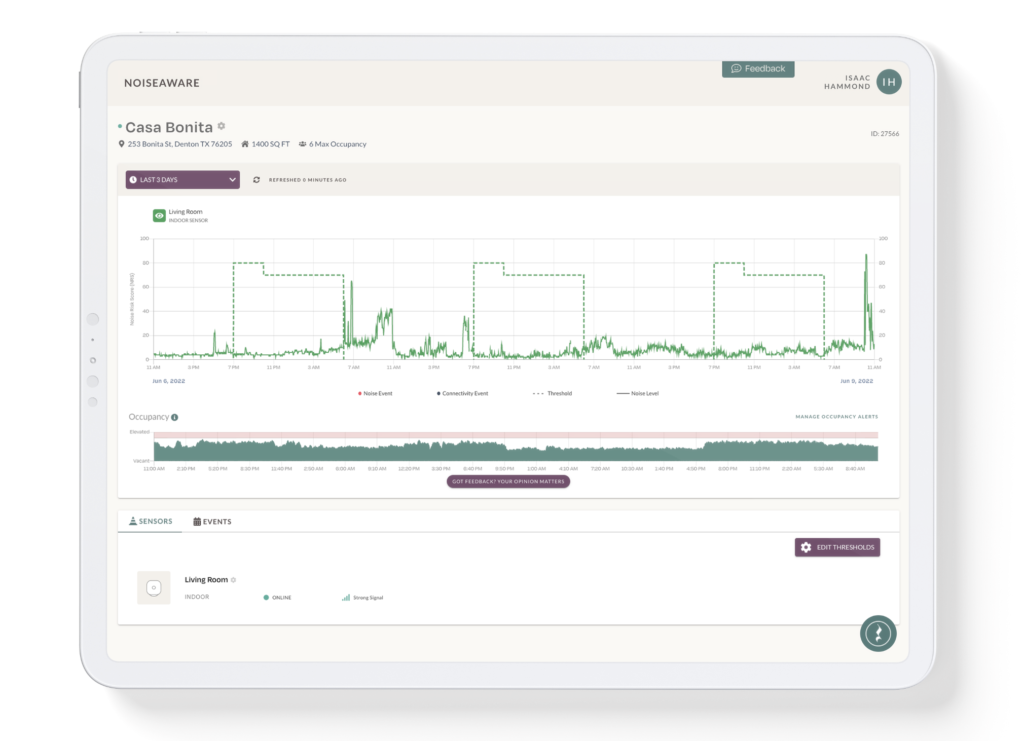
Task: Open the Occupancy info icon
Action: coord(174,417)
